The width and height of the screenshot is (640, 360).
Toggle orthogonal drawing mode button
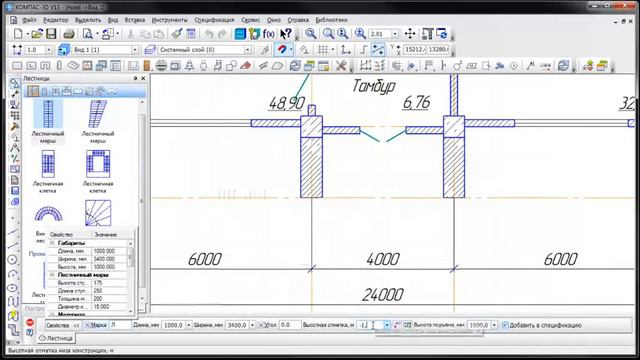click(x=363, y=50)
